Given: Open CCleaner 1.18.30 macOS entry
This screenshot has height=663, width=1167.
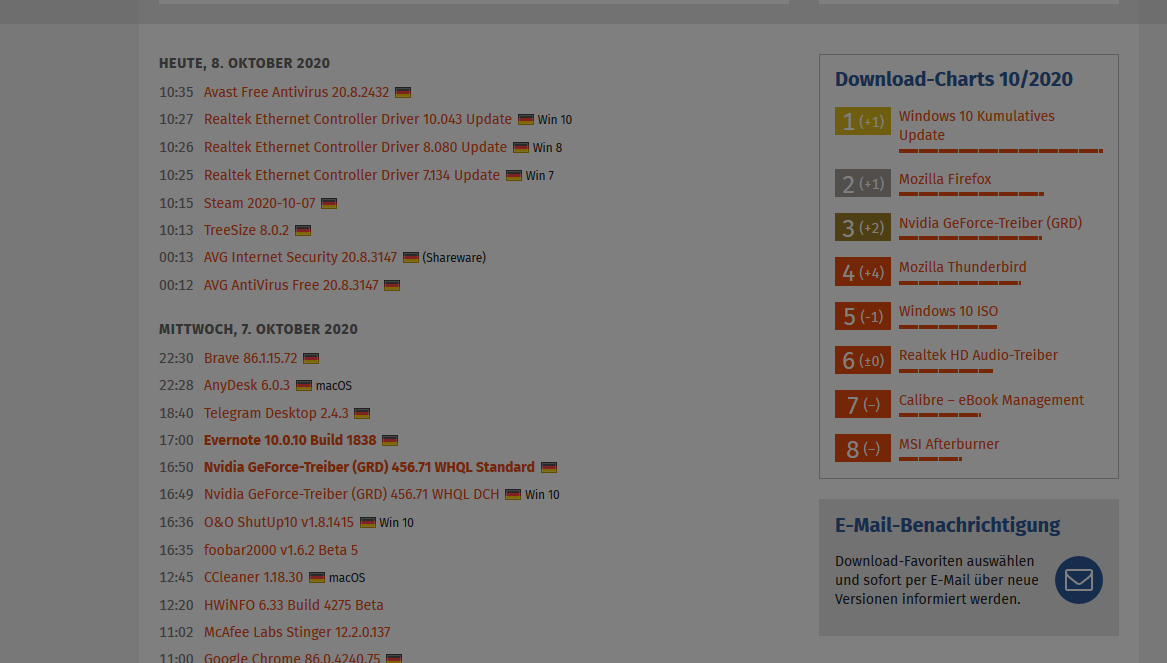Looking at the screenshot, I should [253, 577].
